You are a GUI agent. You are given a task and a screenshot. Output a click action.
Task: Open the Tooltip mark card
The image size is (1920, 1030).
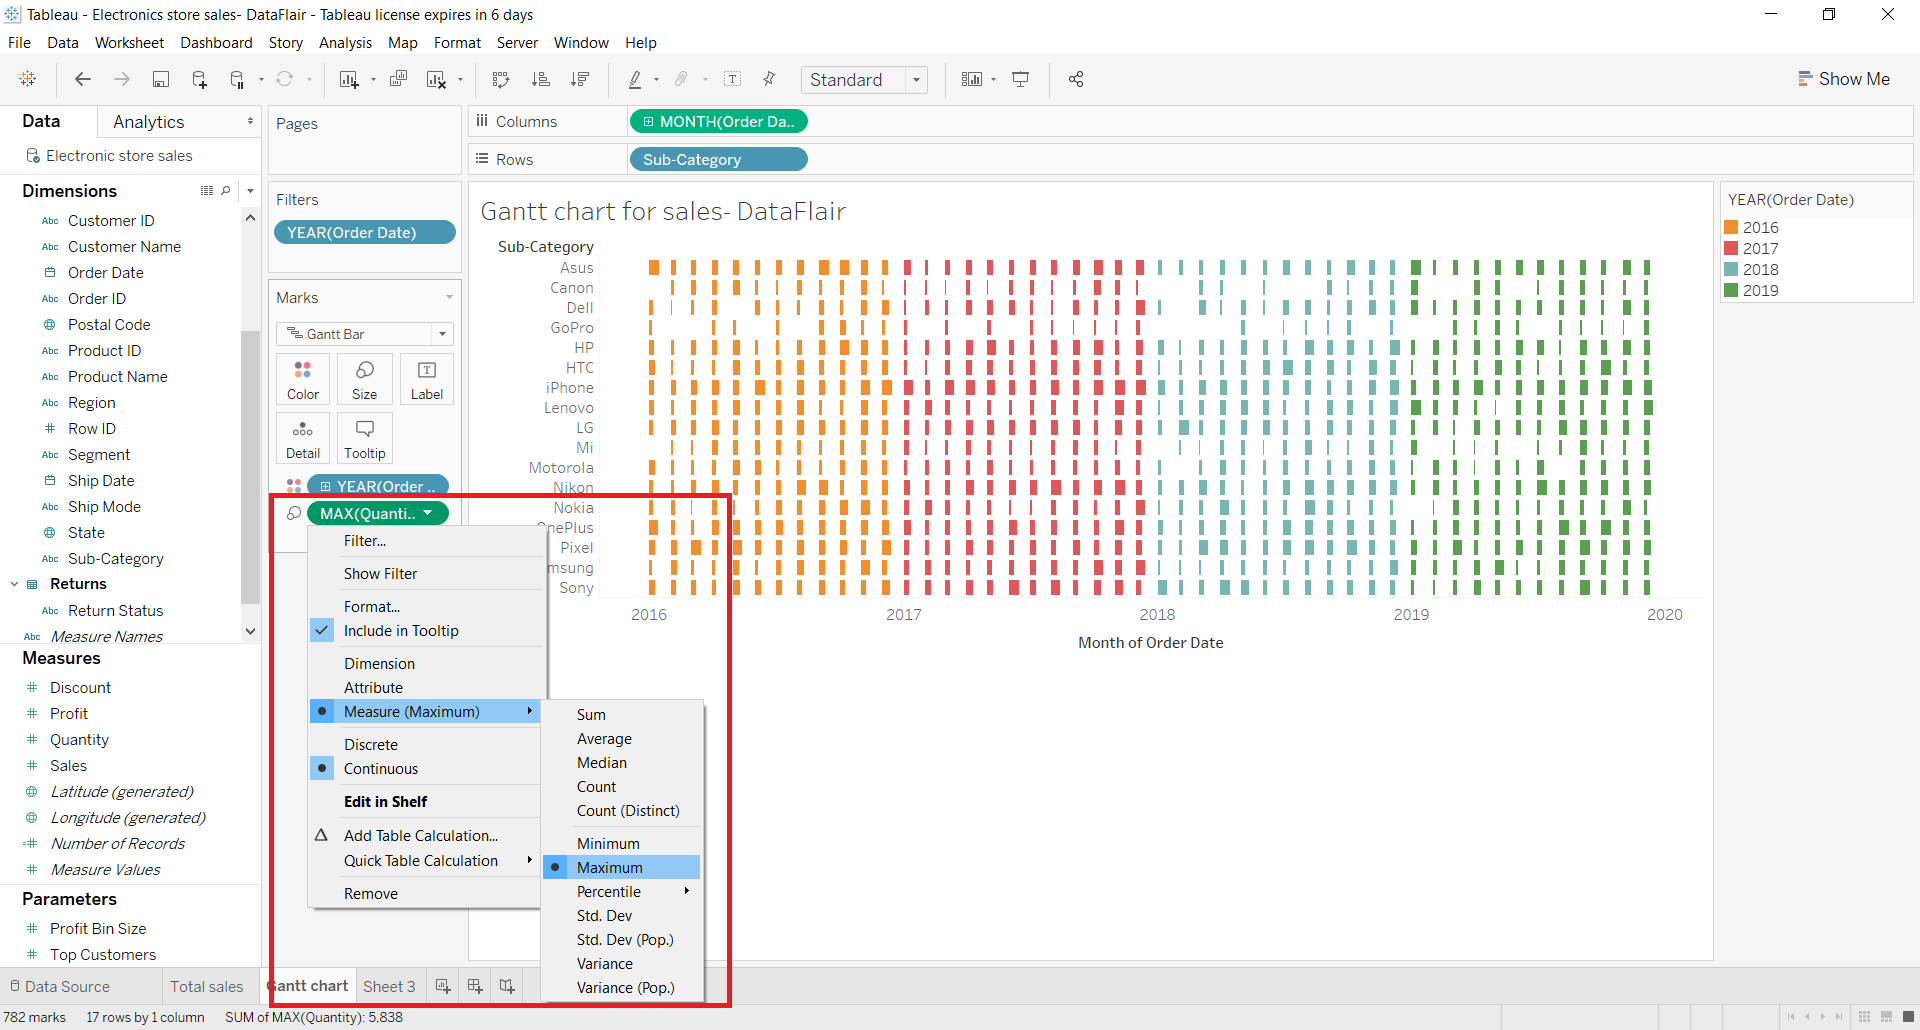364,437
